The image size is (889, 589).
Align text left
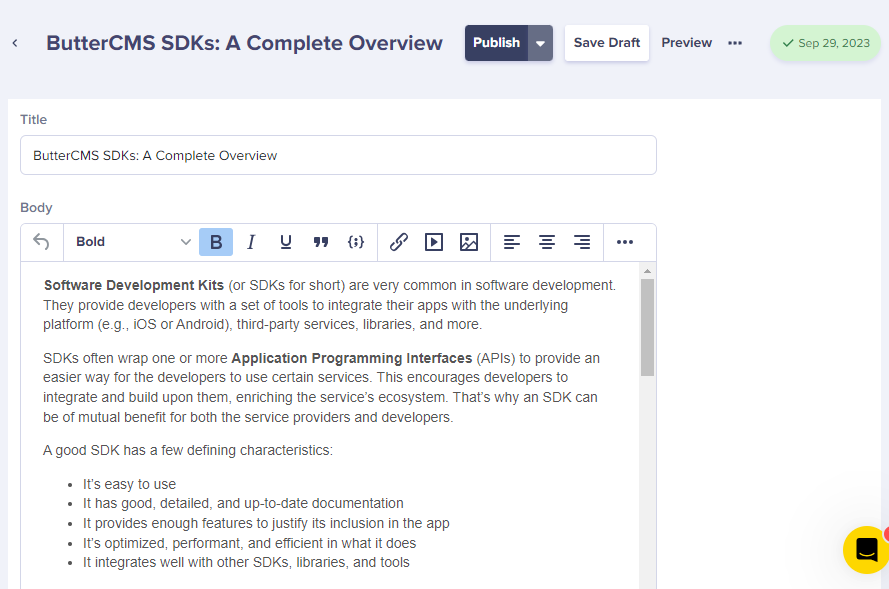click(x=511, y=242)
